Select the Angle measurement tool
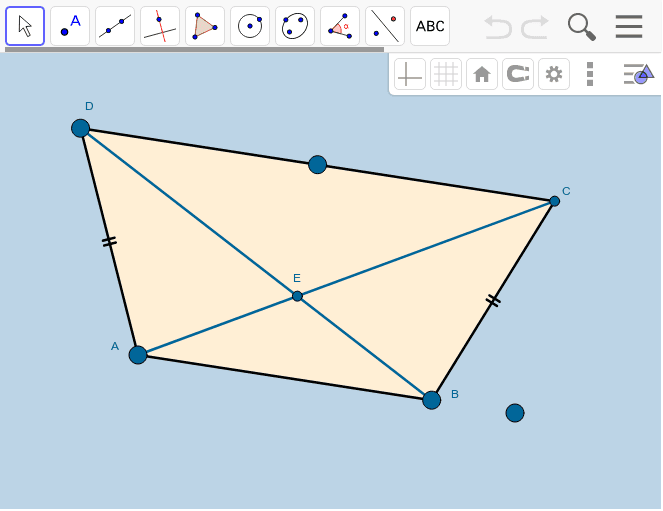This screenshot has width=663, height=511. (340, 26)
